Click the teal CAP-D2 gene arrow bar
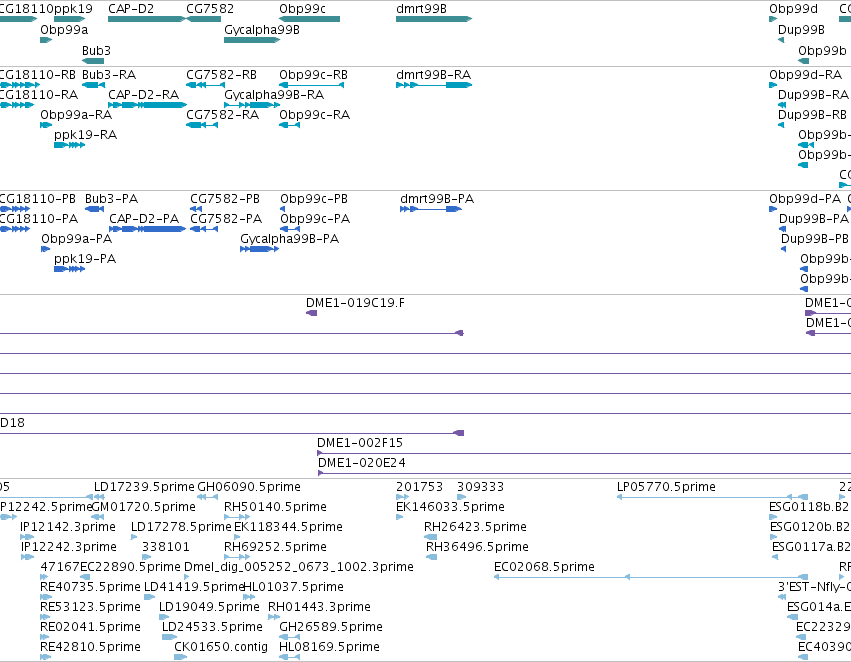Viewport: 851px width, 662px height. [x=147, y=19]
